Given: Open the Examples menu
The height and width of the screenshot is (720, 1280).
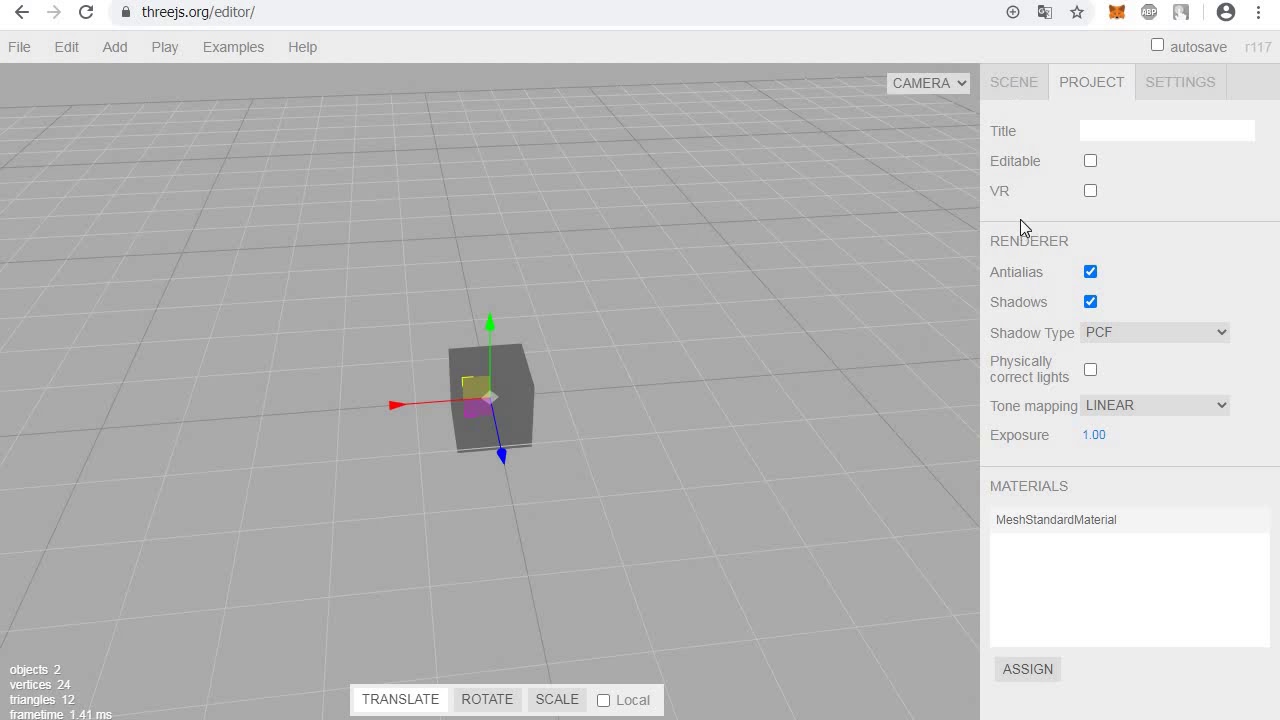Looking at the screenshot, I should pyautogui.click(x=233, y=47).
